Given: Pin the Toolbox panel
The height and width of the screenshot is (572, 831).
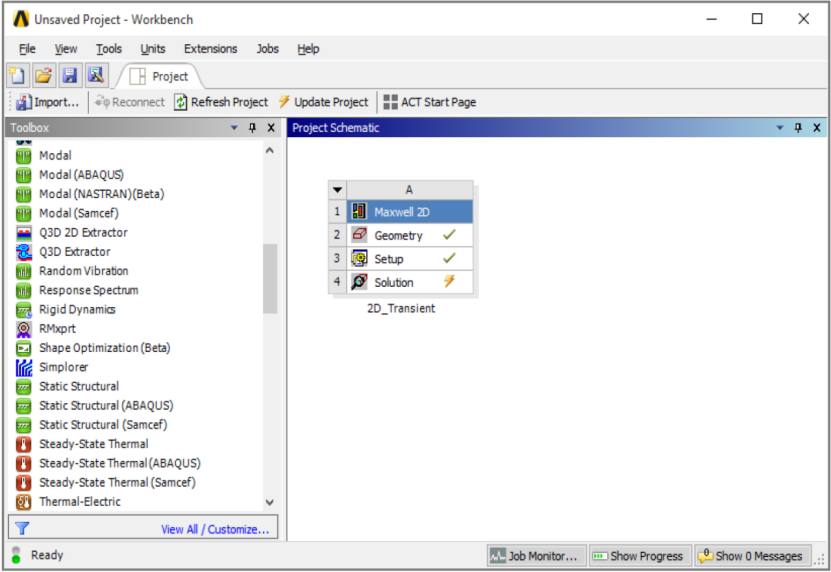Looking at the screenshot, I should tap(252, 128).
